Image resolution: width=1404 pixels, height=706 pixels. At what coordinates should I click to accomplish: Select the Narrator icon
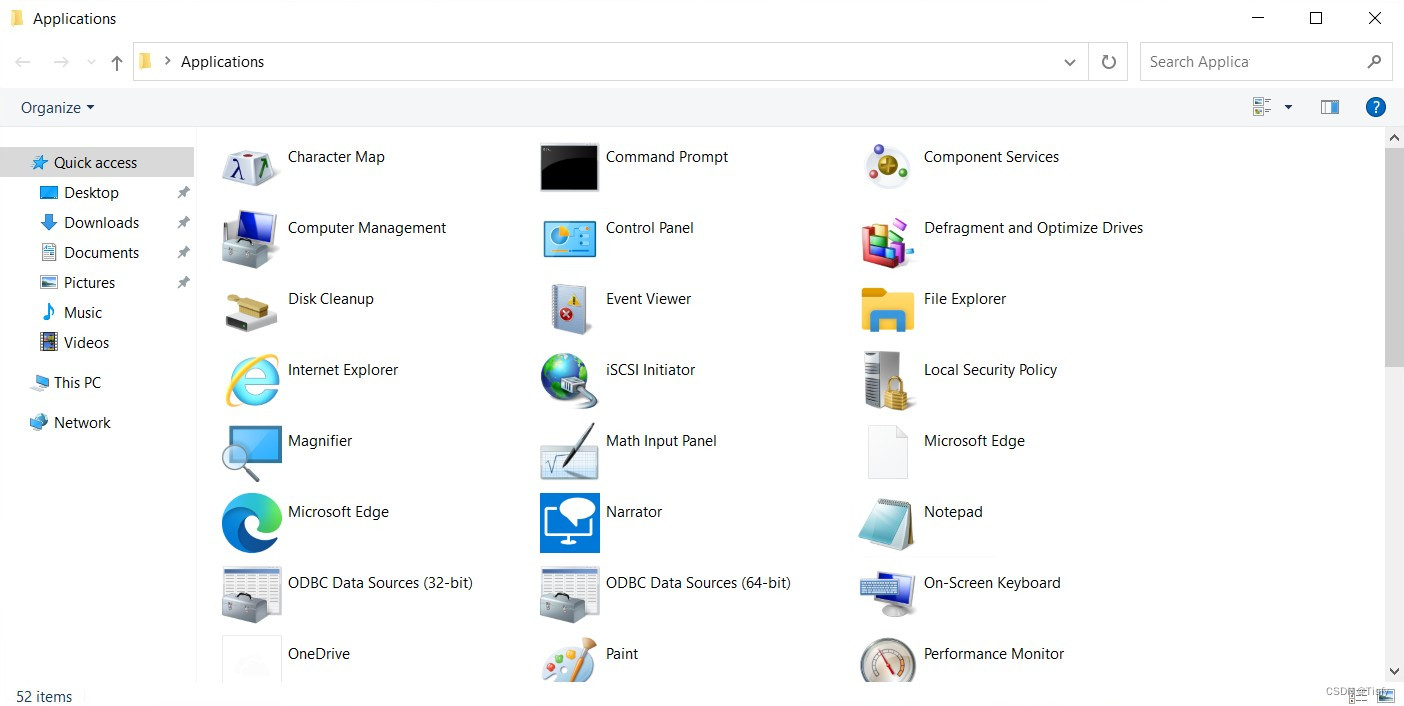[x=569, y=522]
